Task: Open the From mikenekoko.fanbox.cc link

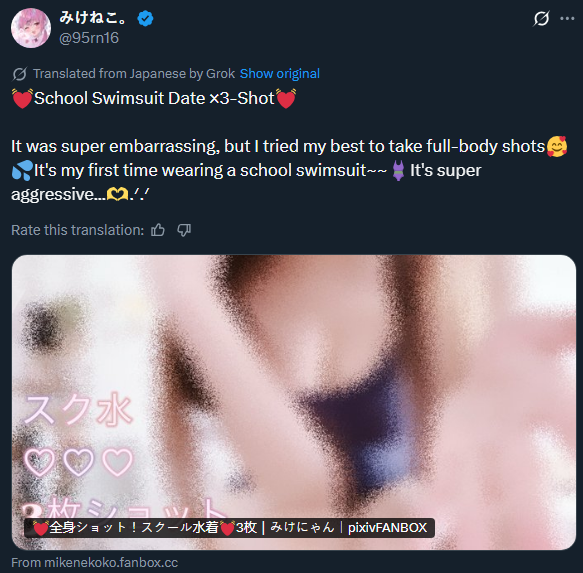Action: [x=94, y=563]
